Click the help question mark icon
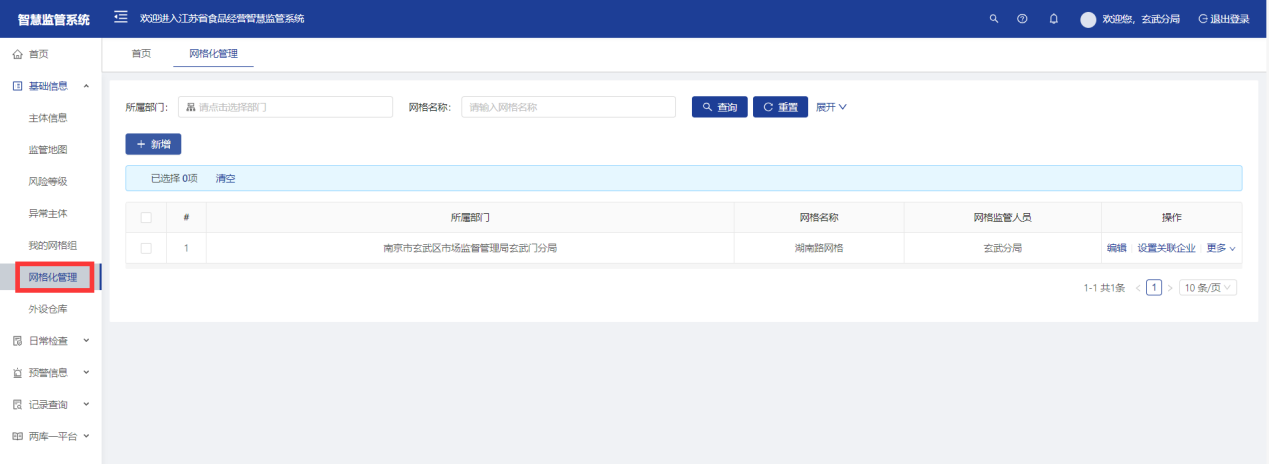The image size is (1269, 464). (x=1022, y=19)
